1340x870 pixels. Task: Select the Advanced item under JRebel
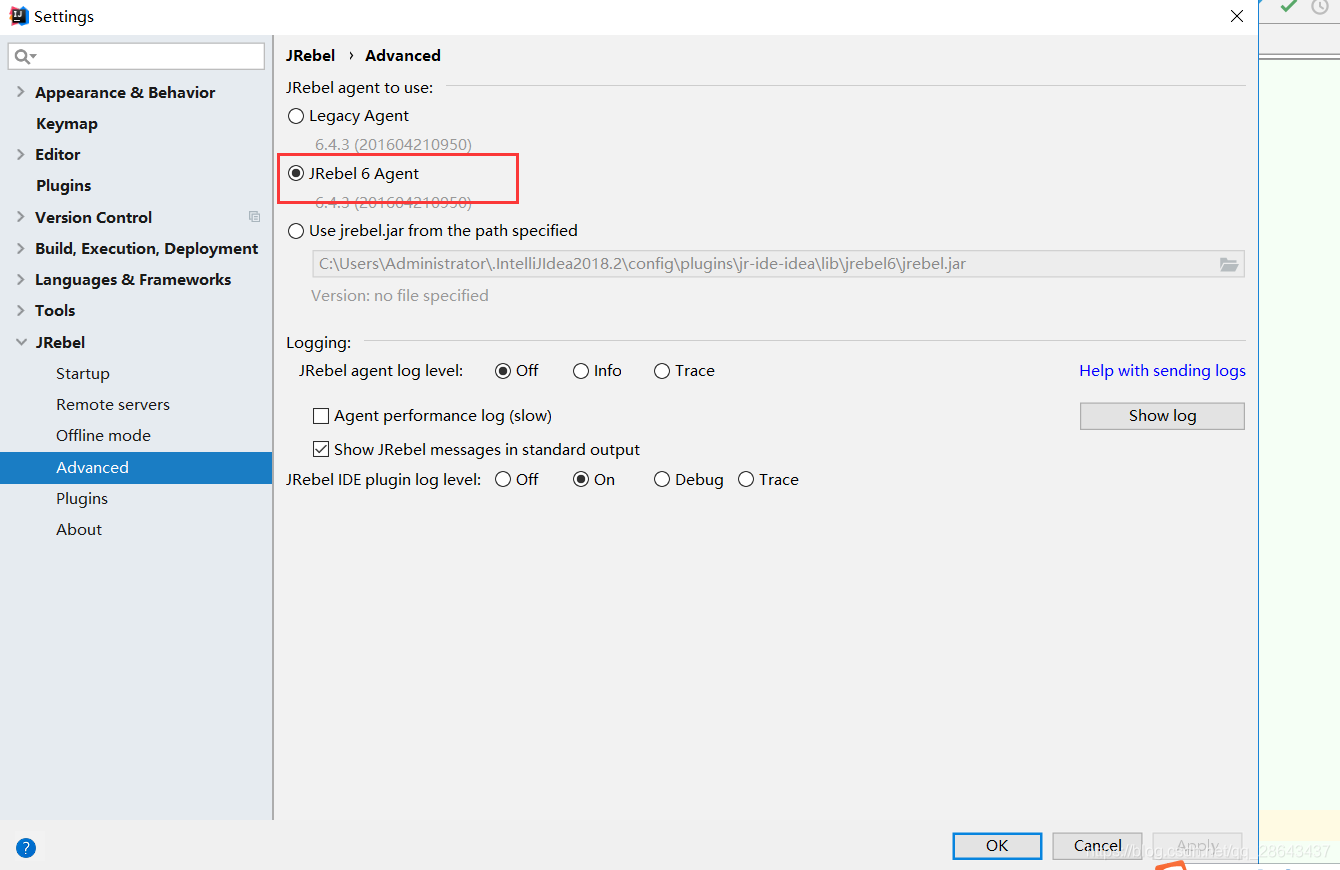pyautogui.click(x=136, y=467)
